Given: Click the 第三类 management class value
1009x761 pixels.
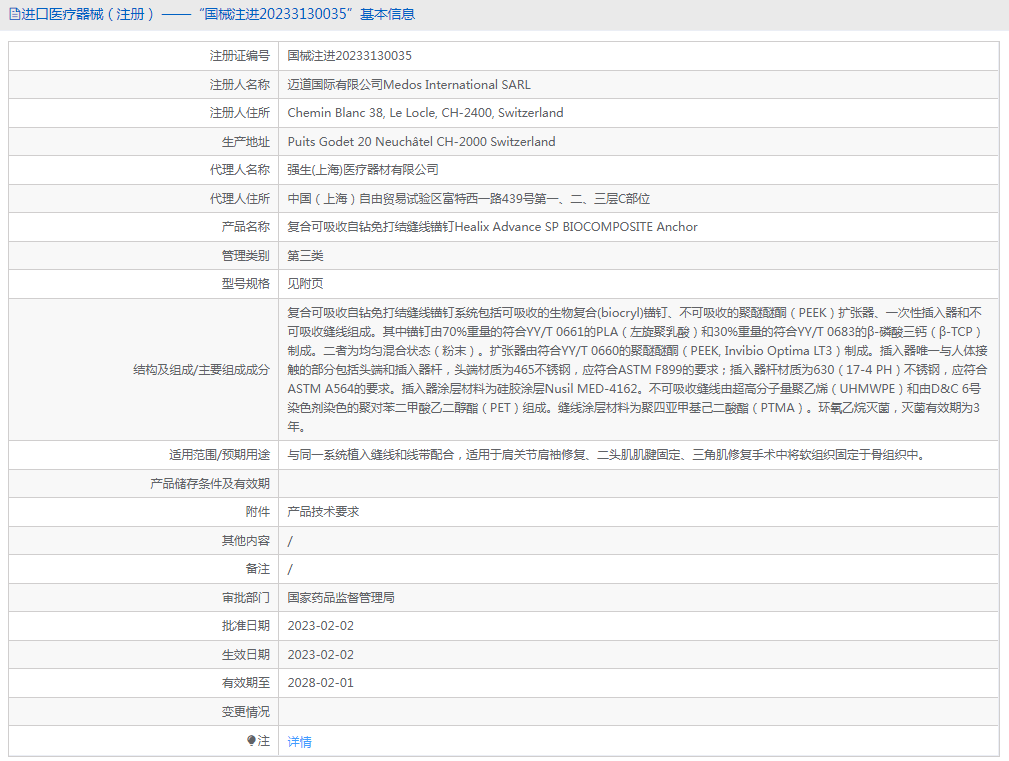Looking at the screenshot, I should (305, 256).
